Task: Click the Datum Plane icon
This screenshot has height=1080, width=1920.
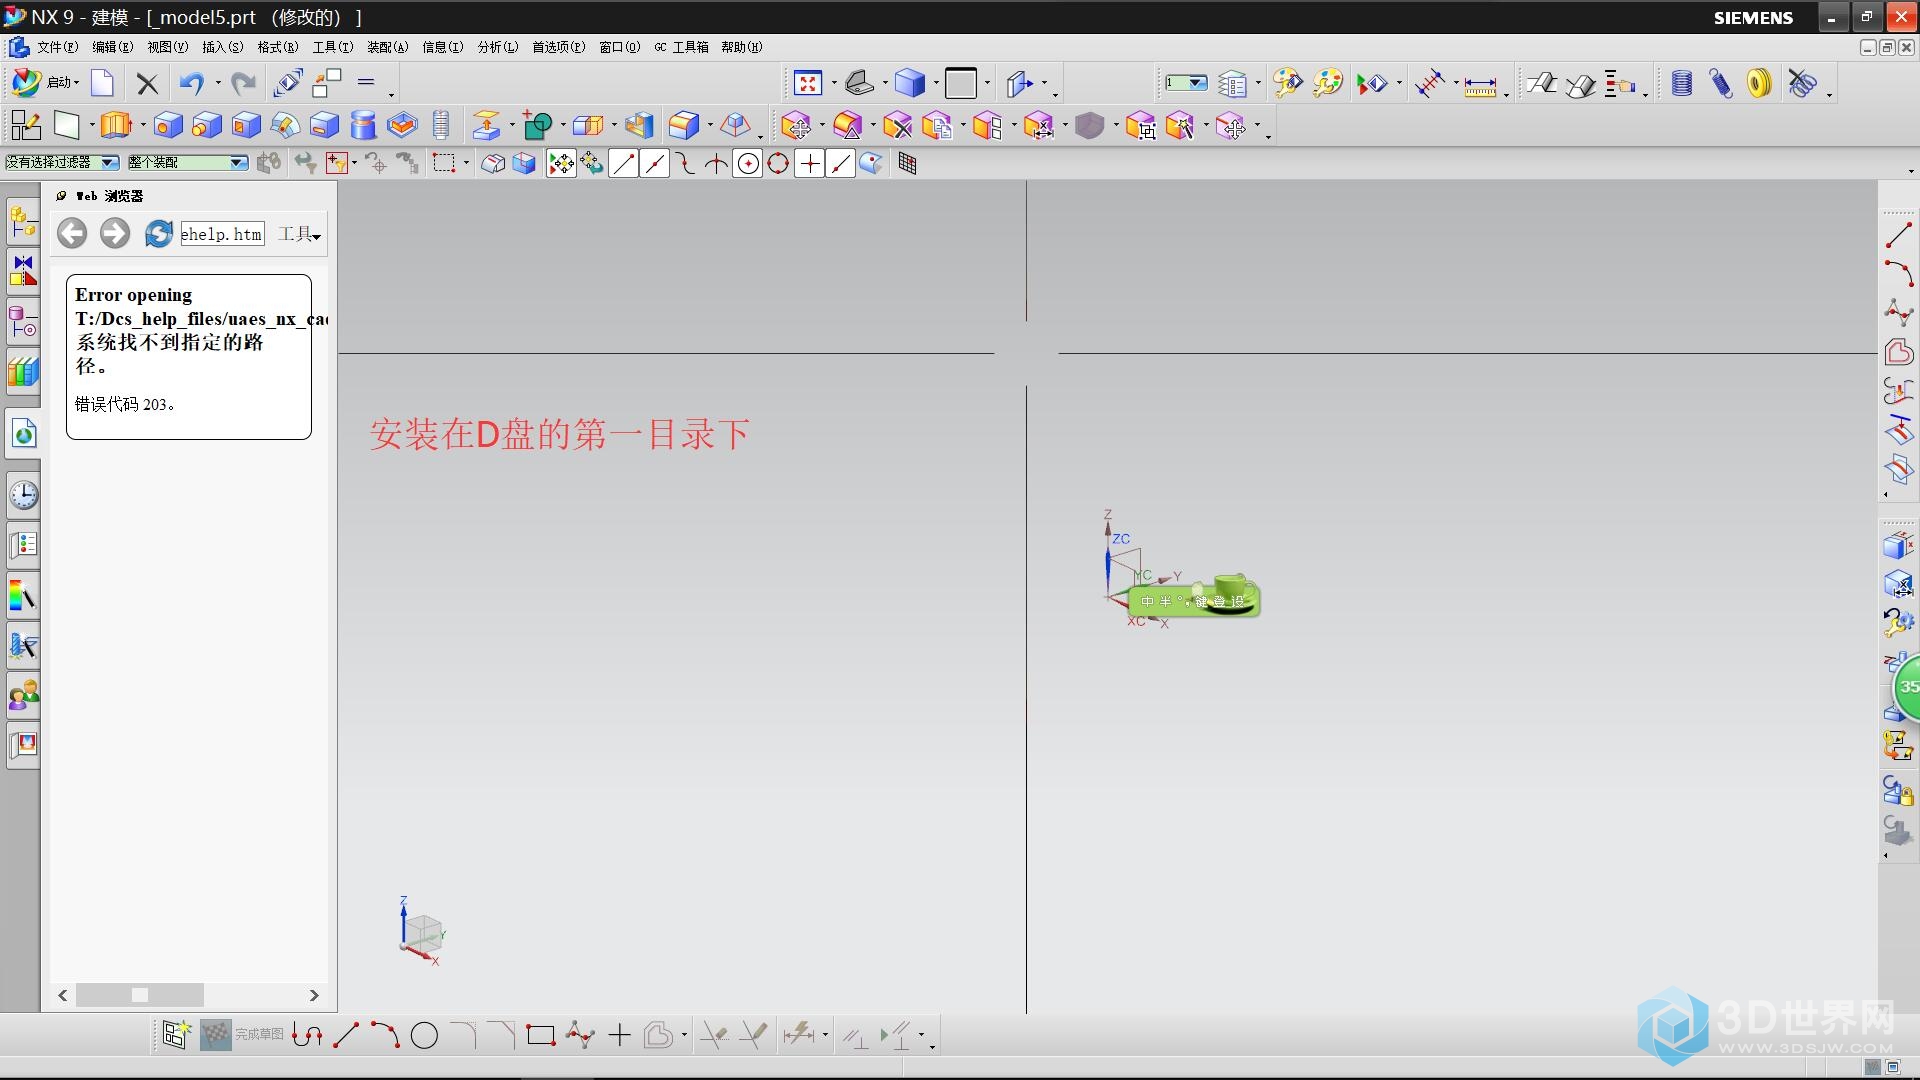Action: [67, 125]
